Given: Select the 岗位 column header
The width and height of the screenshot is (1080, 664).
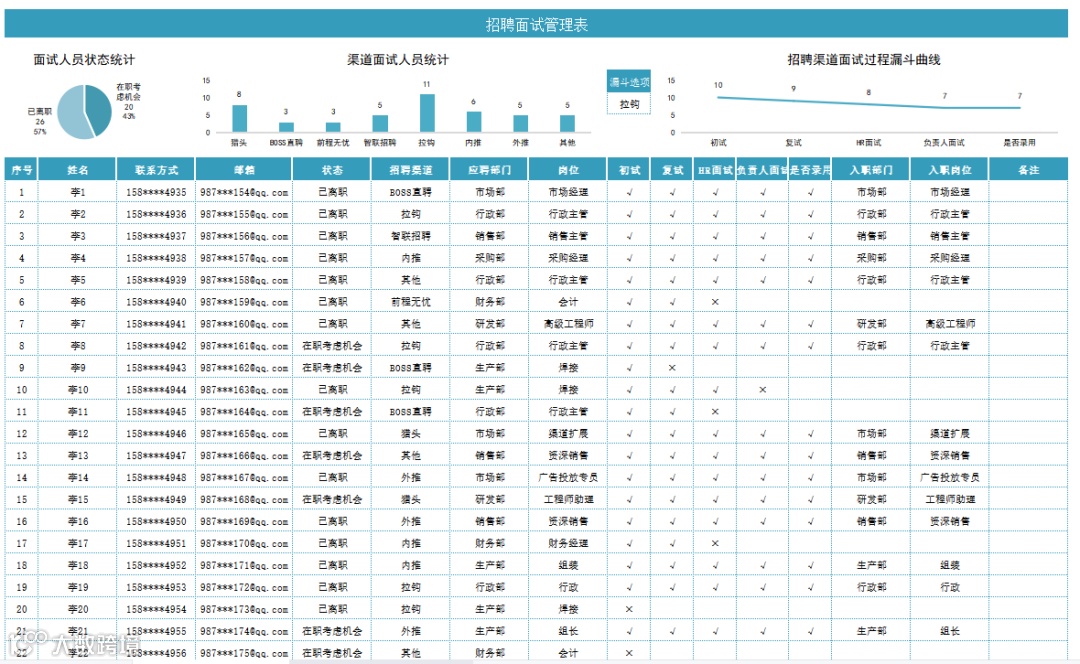Looking at the screenshot, I should click(x=568, y=169).
